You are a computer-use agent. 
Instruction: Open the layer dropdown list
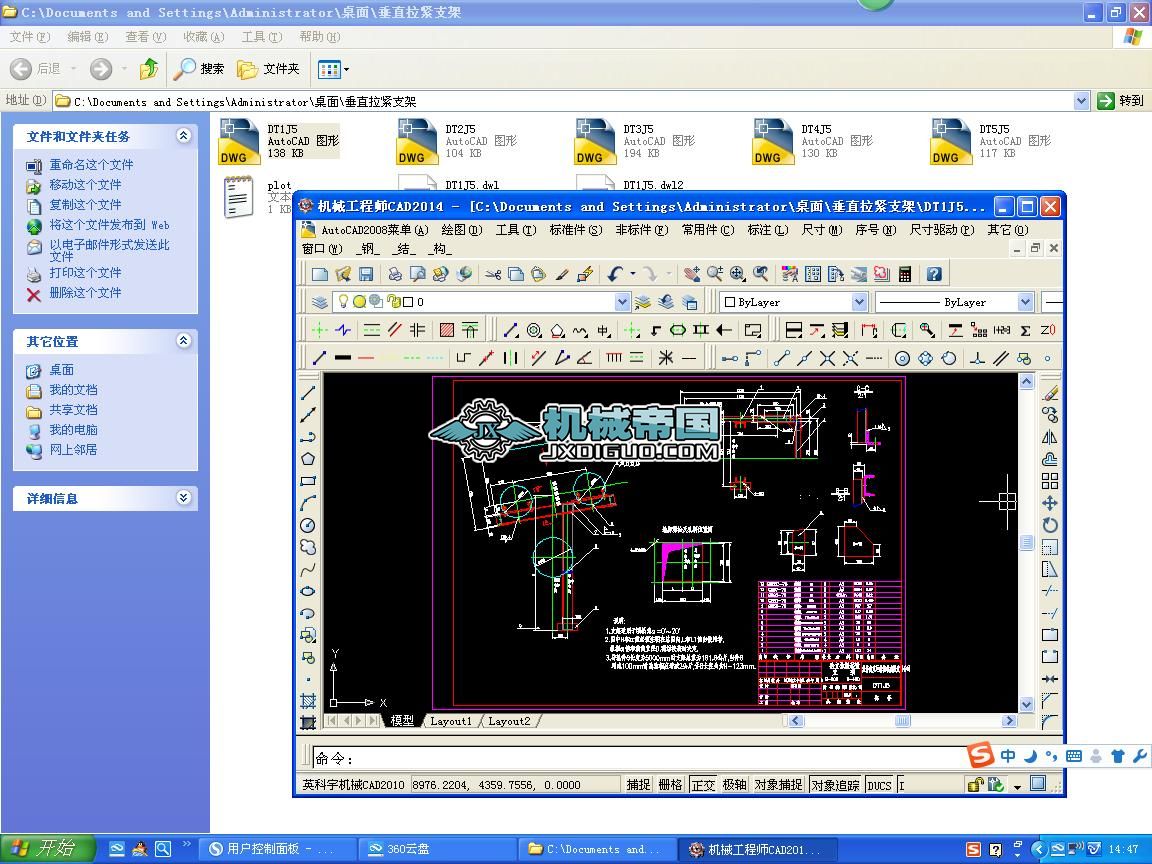tap(622, 302)
